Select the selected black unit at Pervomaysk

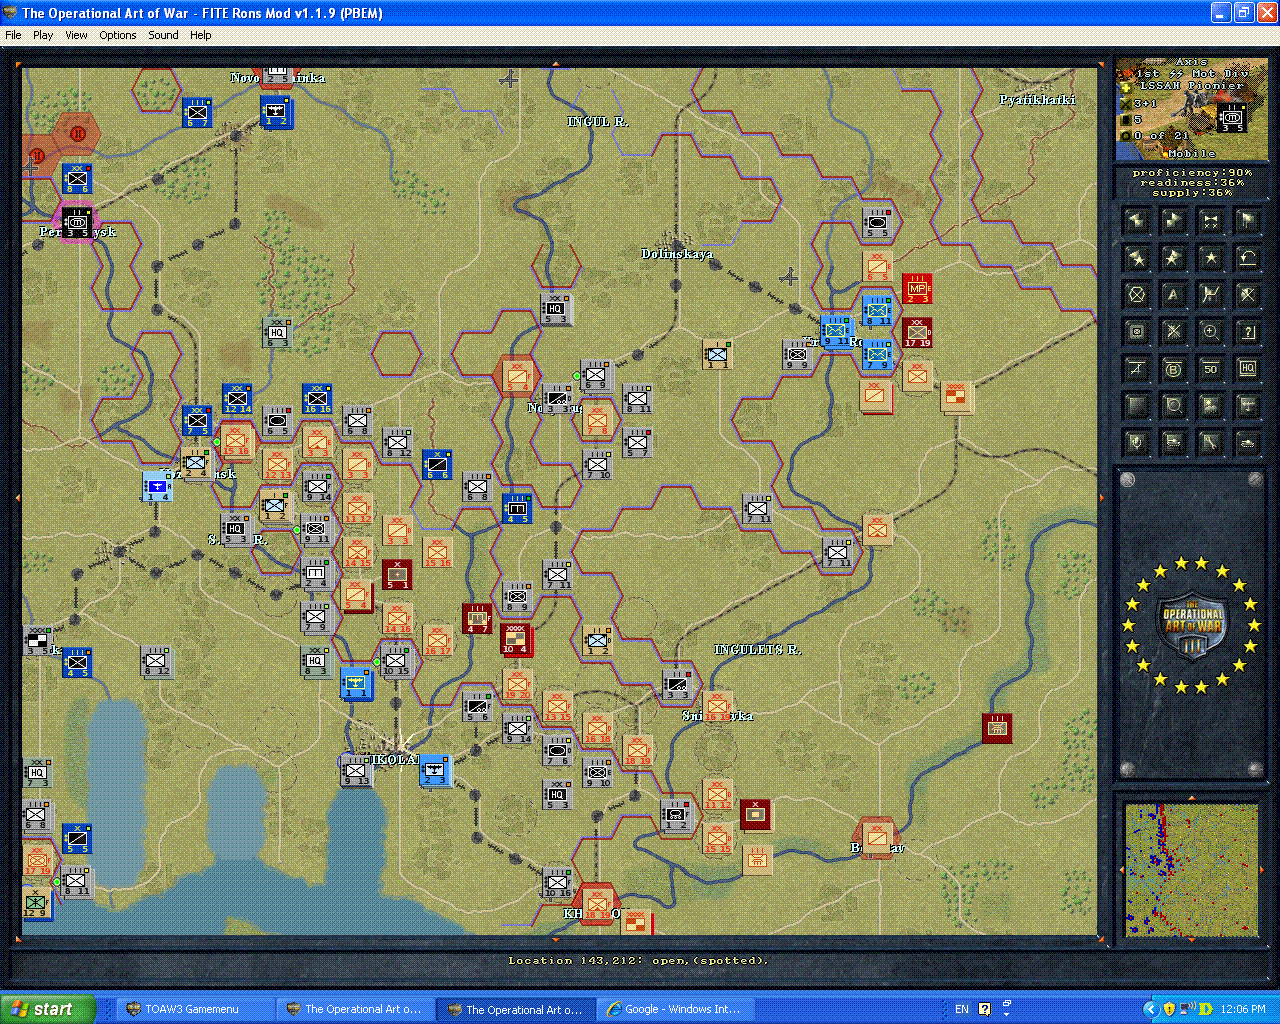click(x=77, y=222)
